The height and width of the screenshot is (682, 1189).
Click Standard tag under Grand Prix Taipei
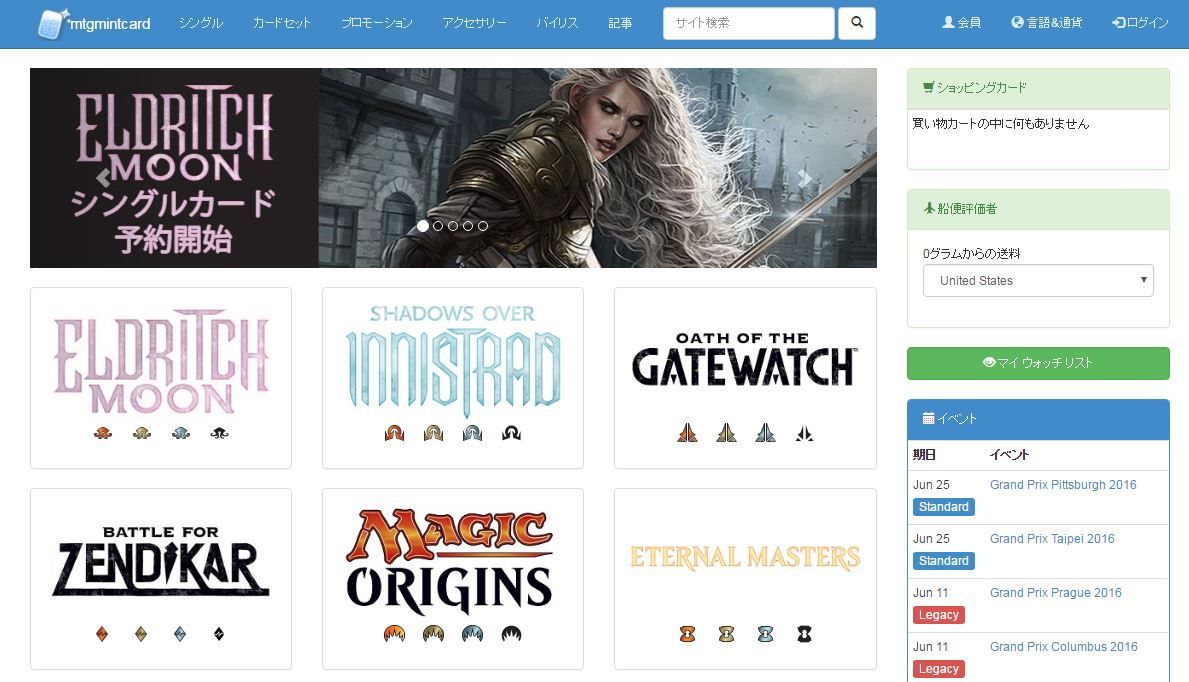(943, 561)
